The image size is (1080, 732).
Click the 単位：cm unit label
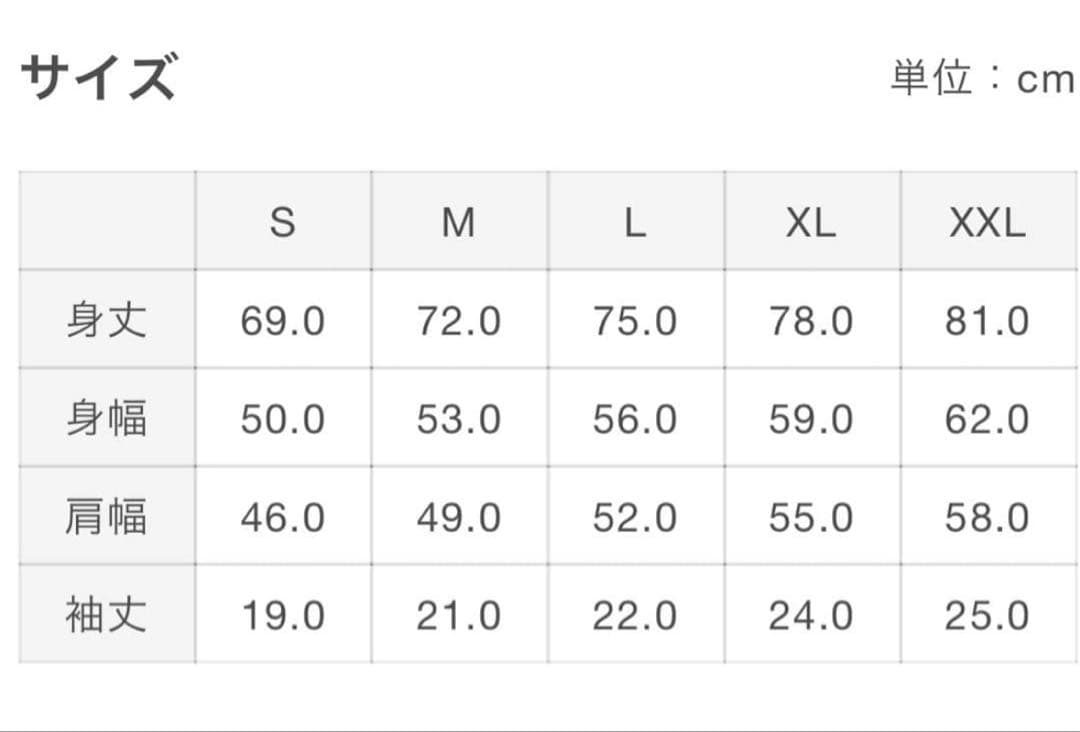981,78
